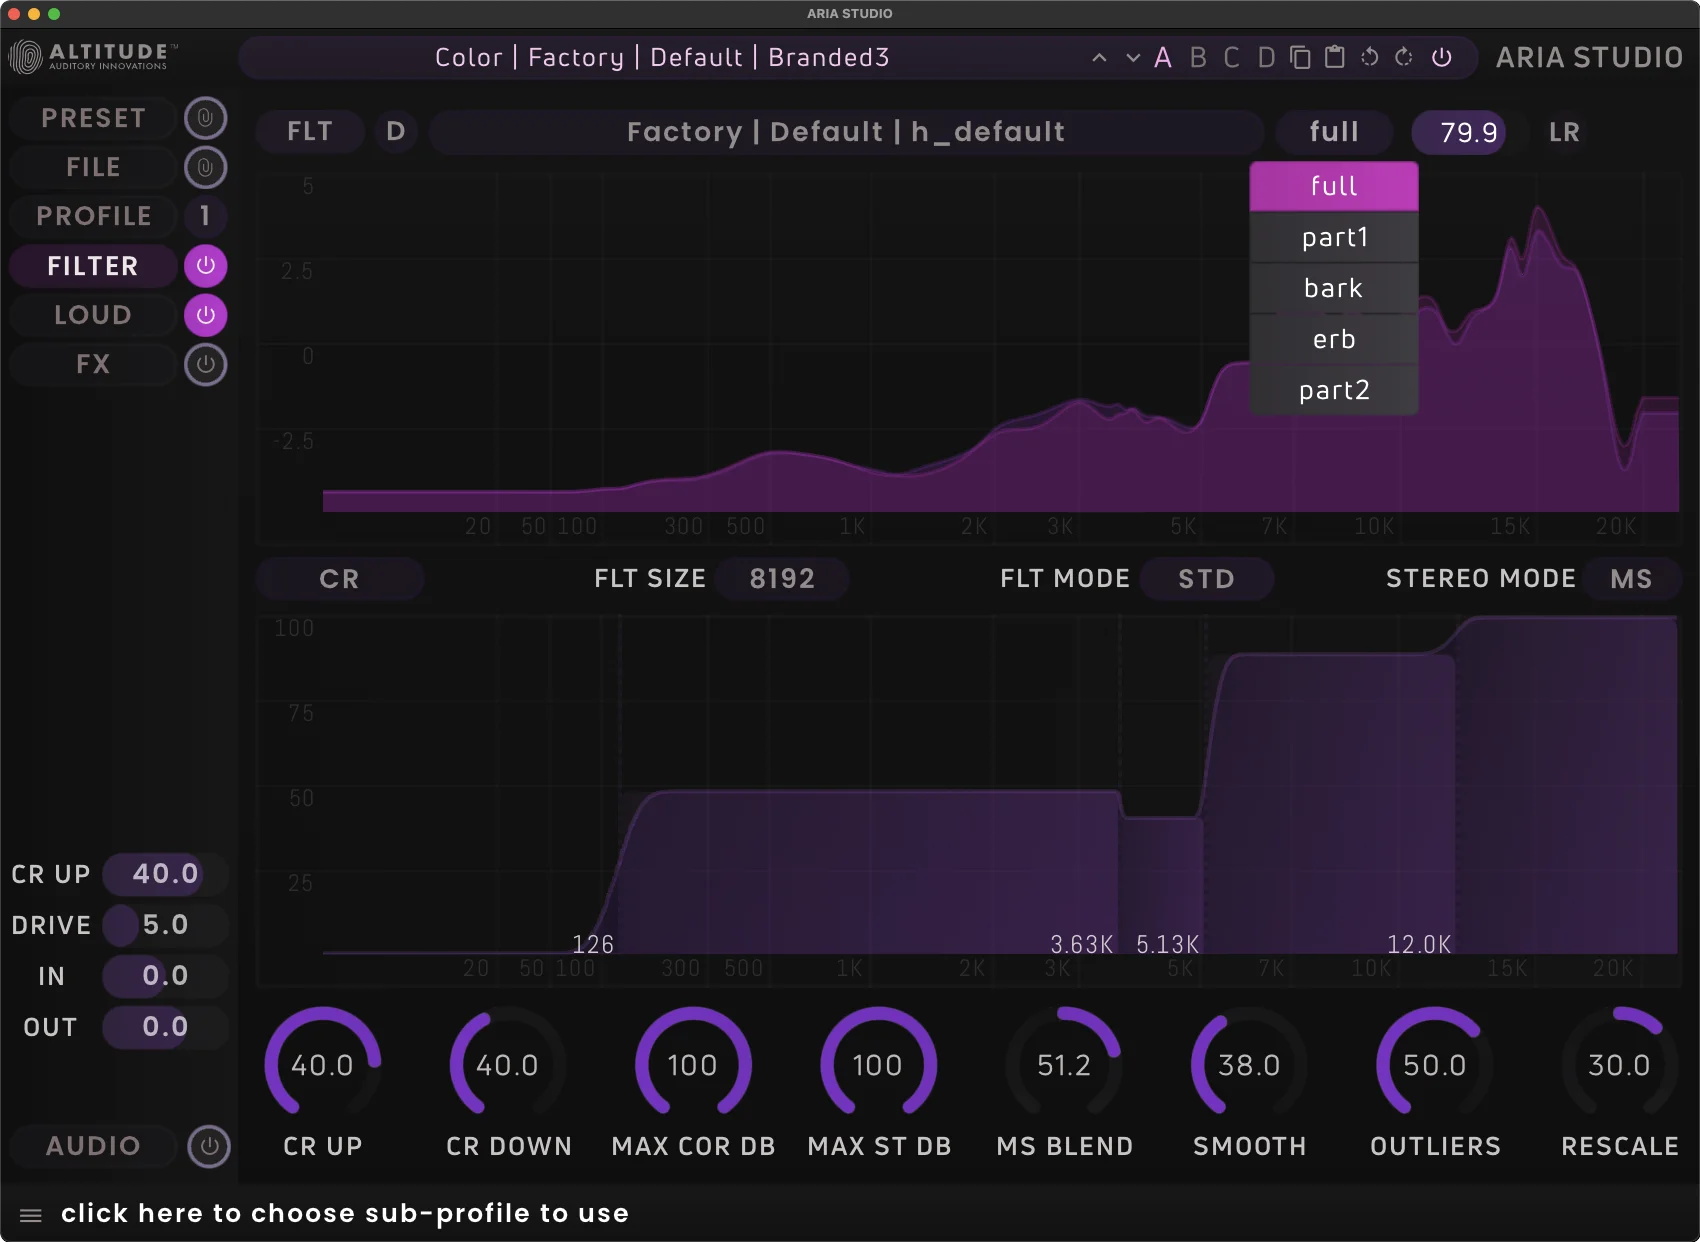This screenshot has width=1700, height=1242.
Task: Redo the last change
Action: (x=1402, y=57)
